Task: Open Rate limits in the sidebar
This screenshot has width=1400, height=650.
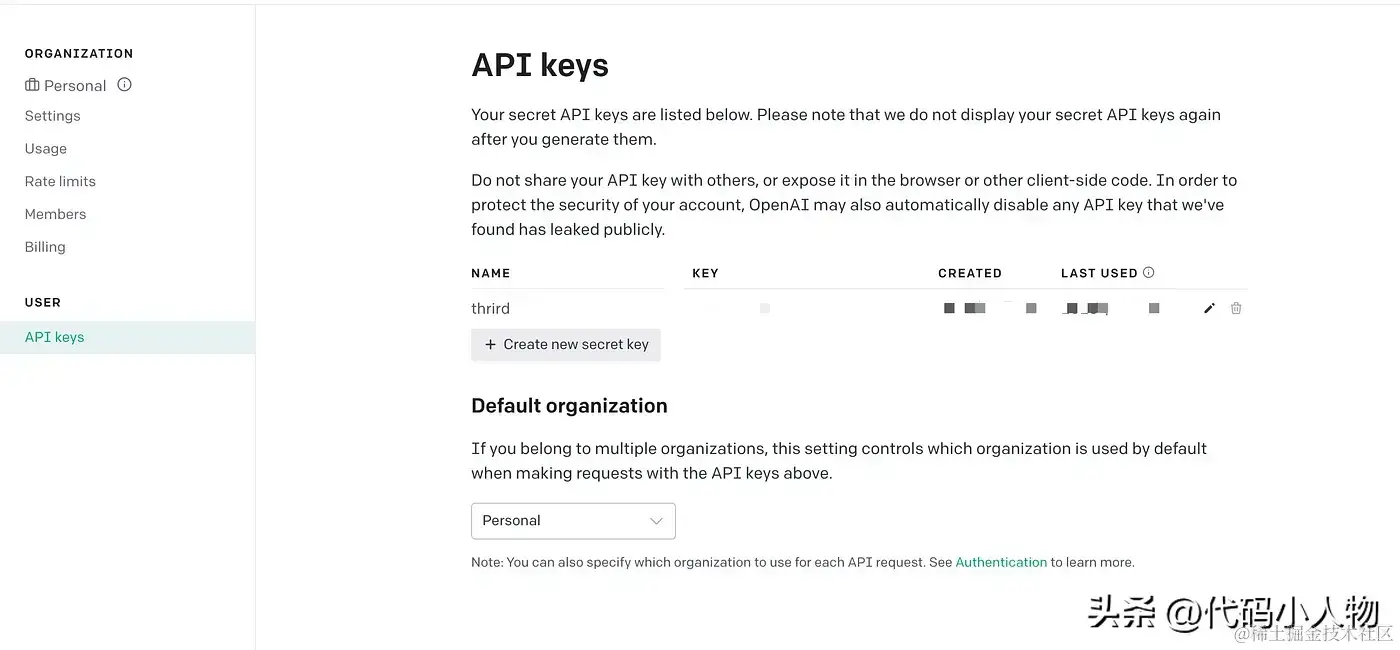Action: [60, 181]
